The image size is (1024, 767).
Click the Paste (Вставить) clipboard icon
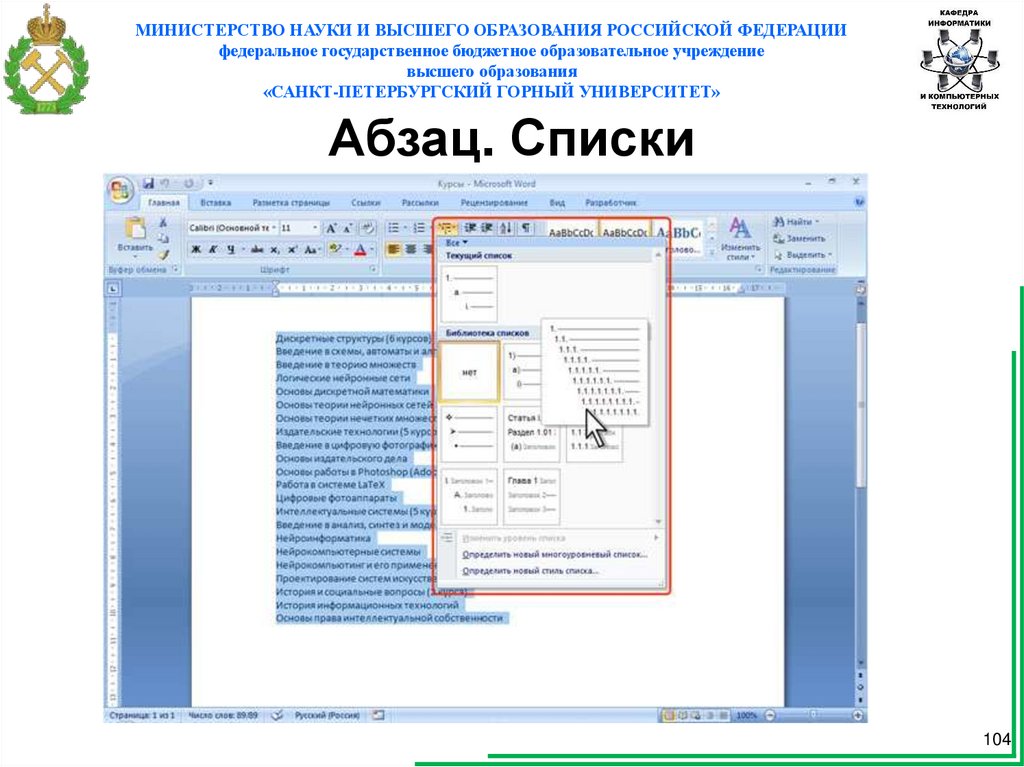pyautogui.click(x=135, y=228)
